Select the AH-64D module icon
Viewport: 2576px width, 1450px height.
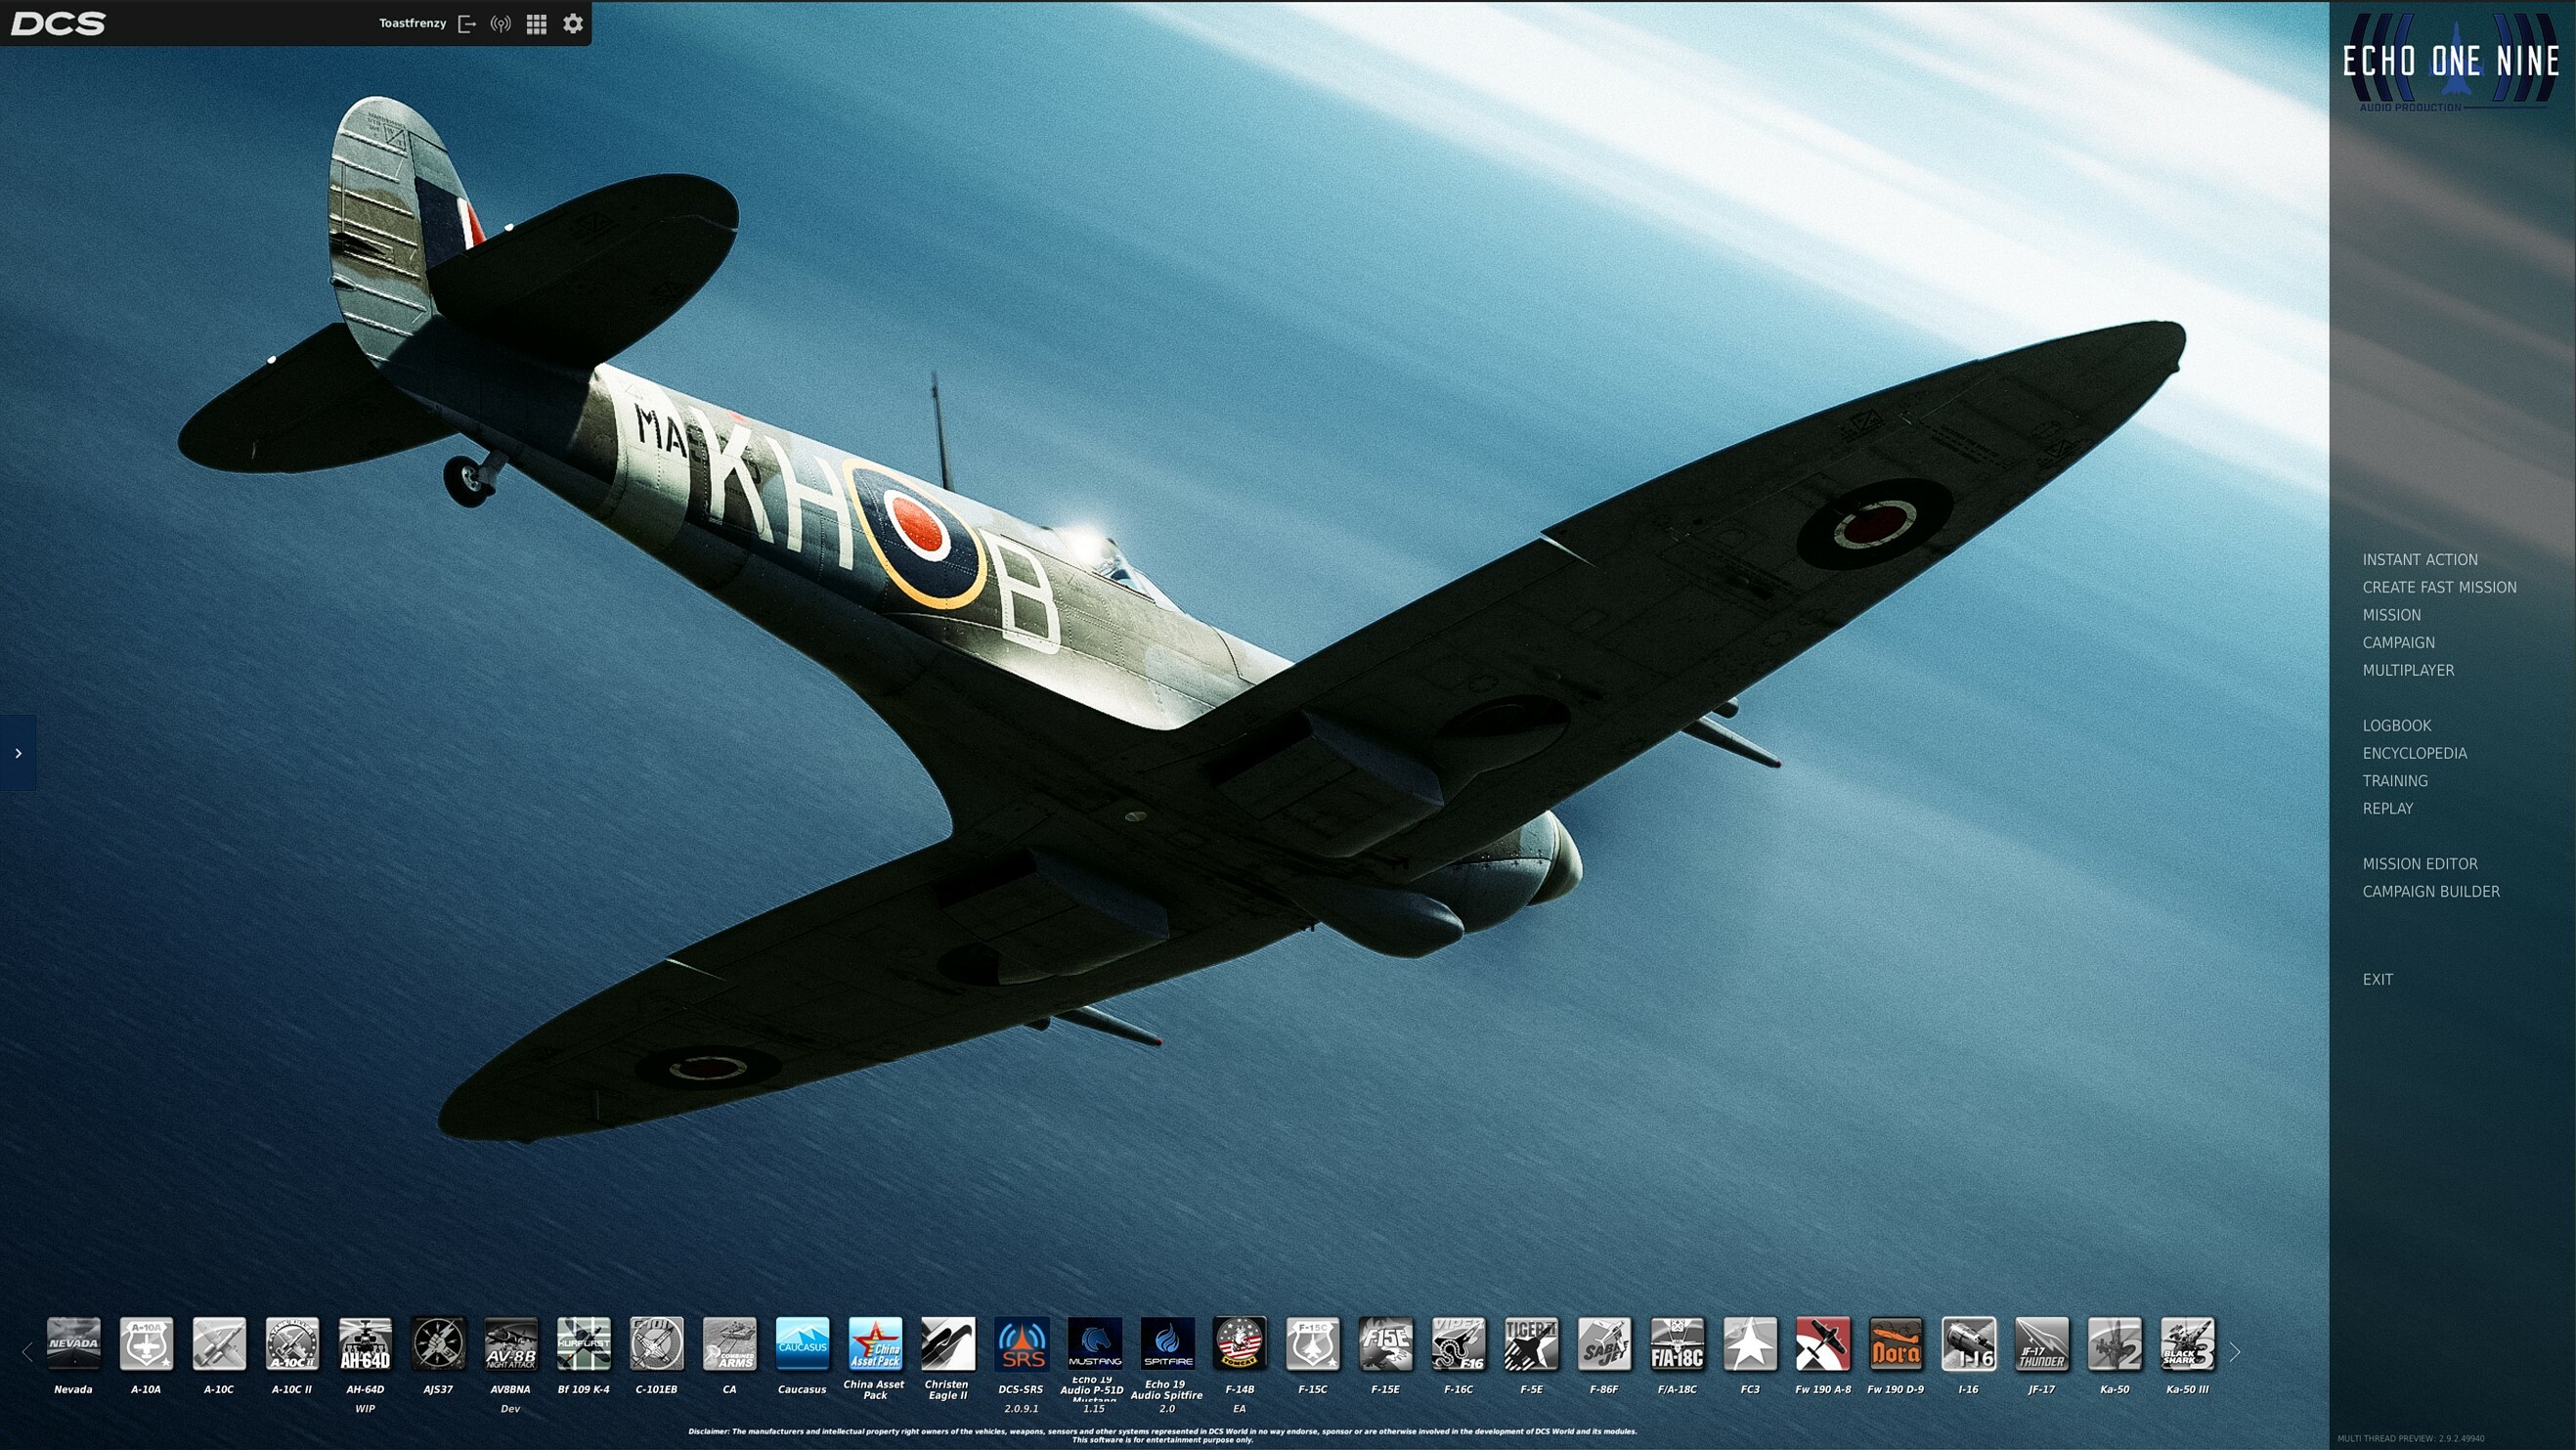click(365, 1343)
